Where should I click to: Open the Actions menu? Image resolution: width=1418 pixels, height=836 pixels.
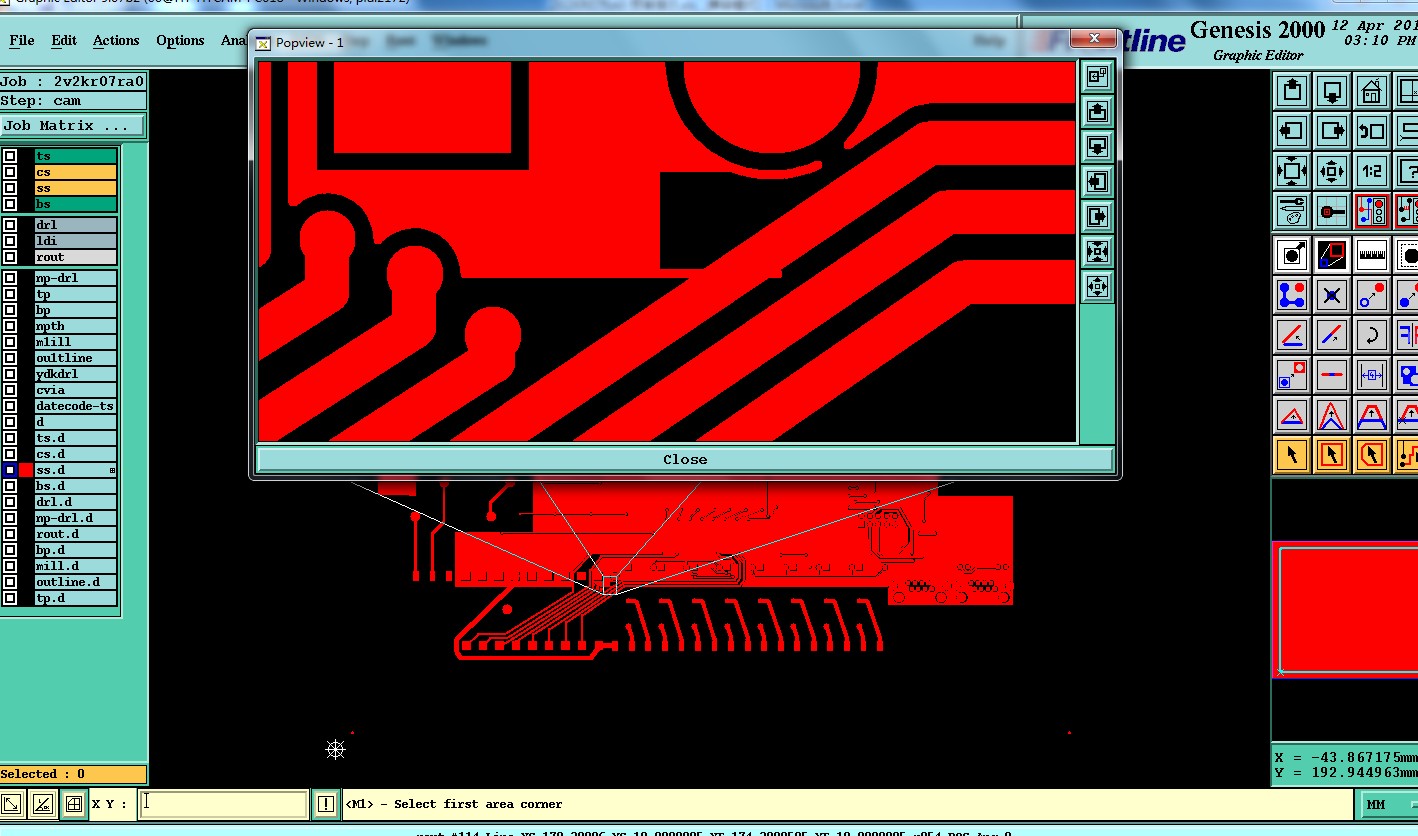point(116,41)
